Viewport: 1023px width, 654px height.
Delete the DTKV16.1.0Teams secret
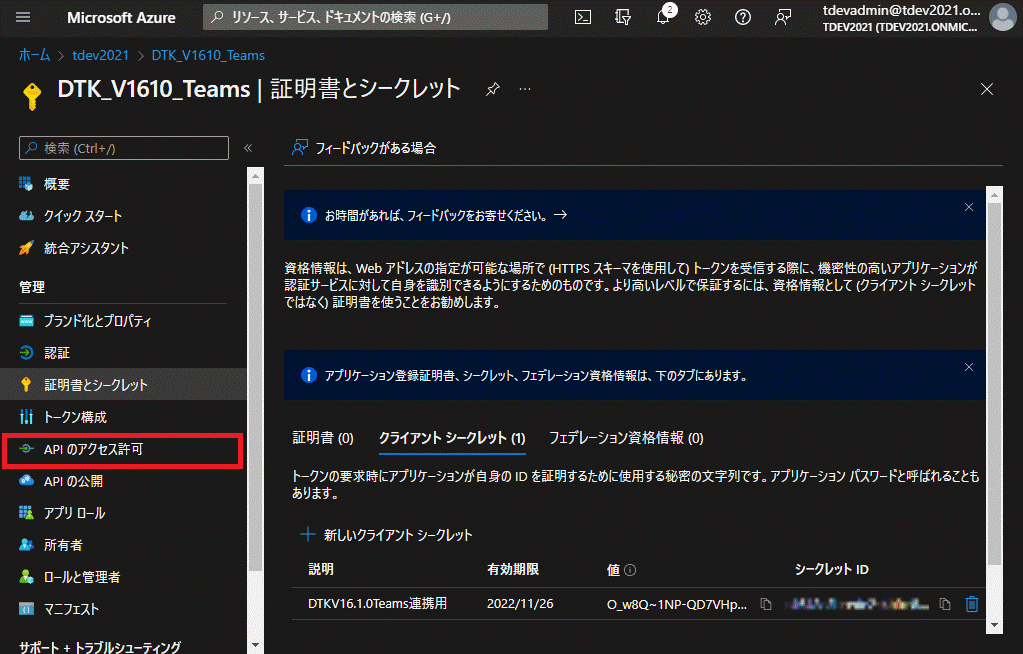point(971,604)
